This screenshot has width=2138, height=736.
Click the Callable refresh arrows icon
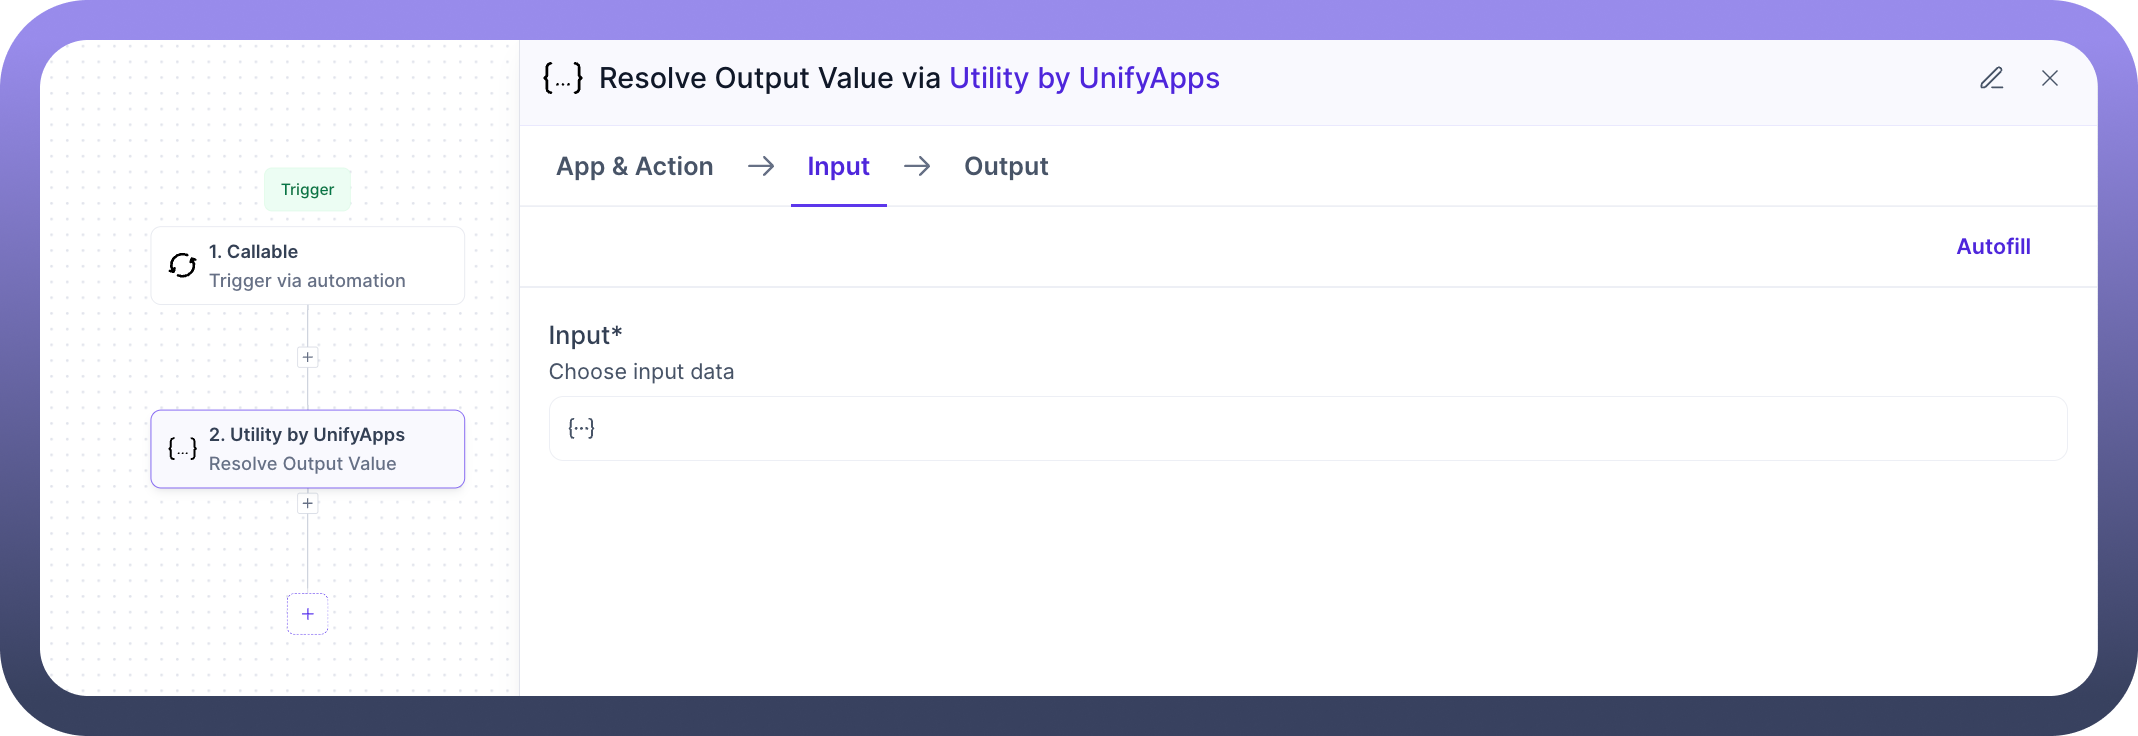coord(182,265)
